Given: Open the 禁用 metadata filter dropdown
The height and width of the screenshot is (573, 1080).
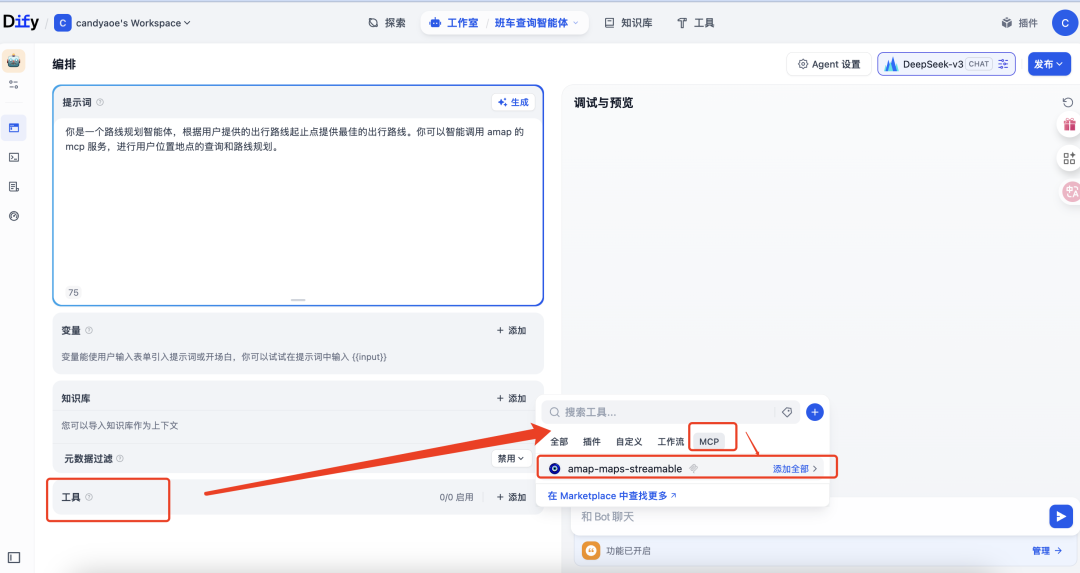Looking at the screenshot, I should [x=511, y=459].
